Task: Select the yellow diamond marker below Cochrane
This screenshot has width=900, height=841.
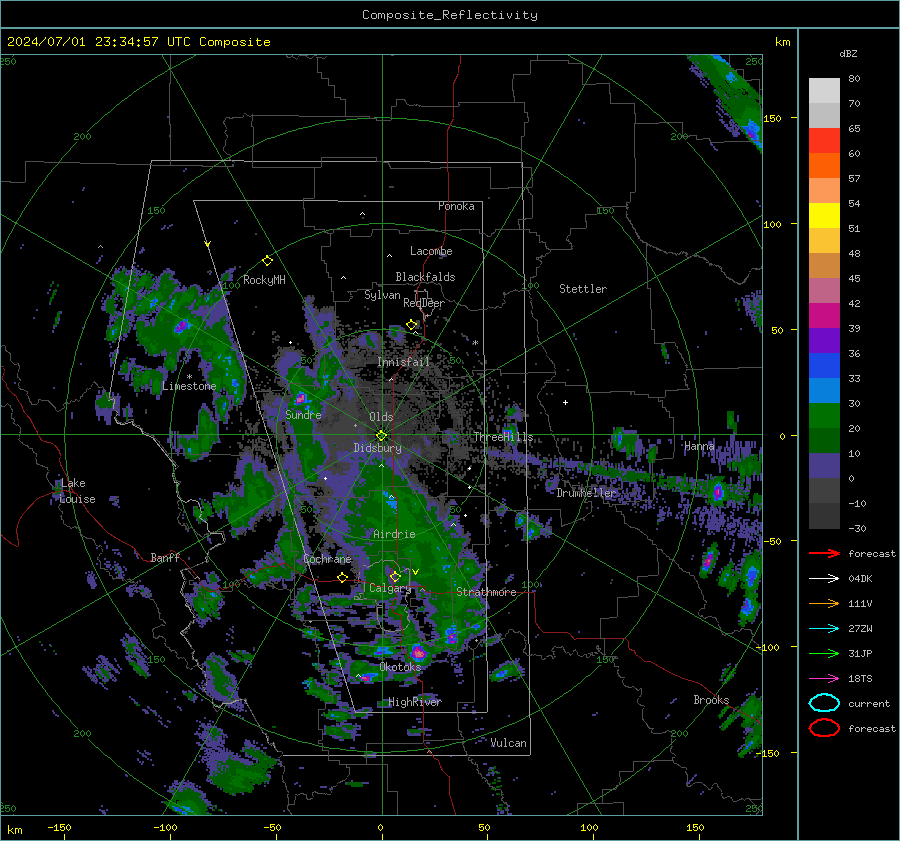Action: (x=343, y=577)
